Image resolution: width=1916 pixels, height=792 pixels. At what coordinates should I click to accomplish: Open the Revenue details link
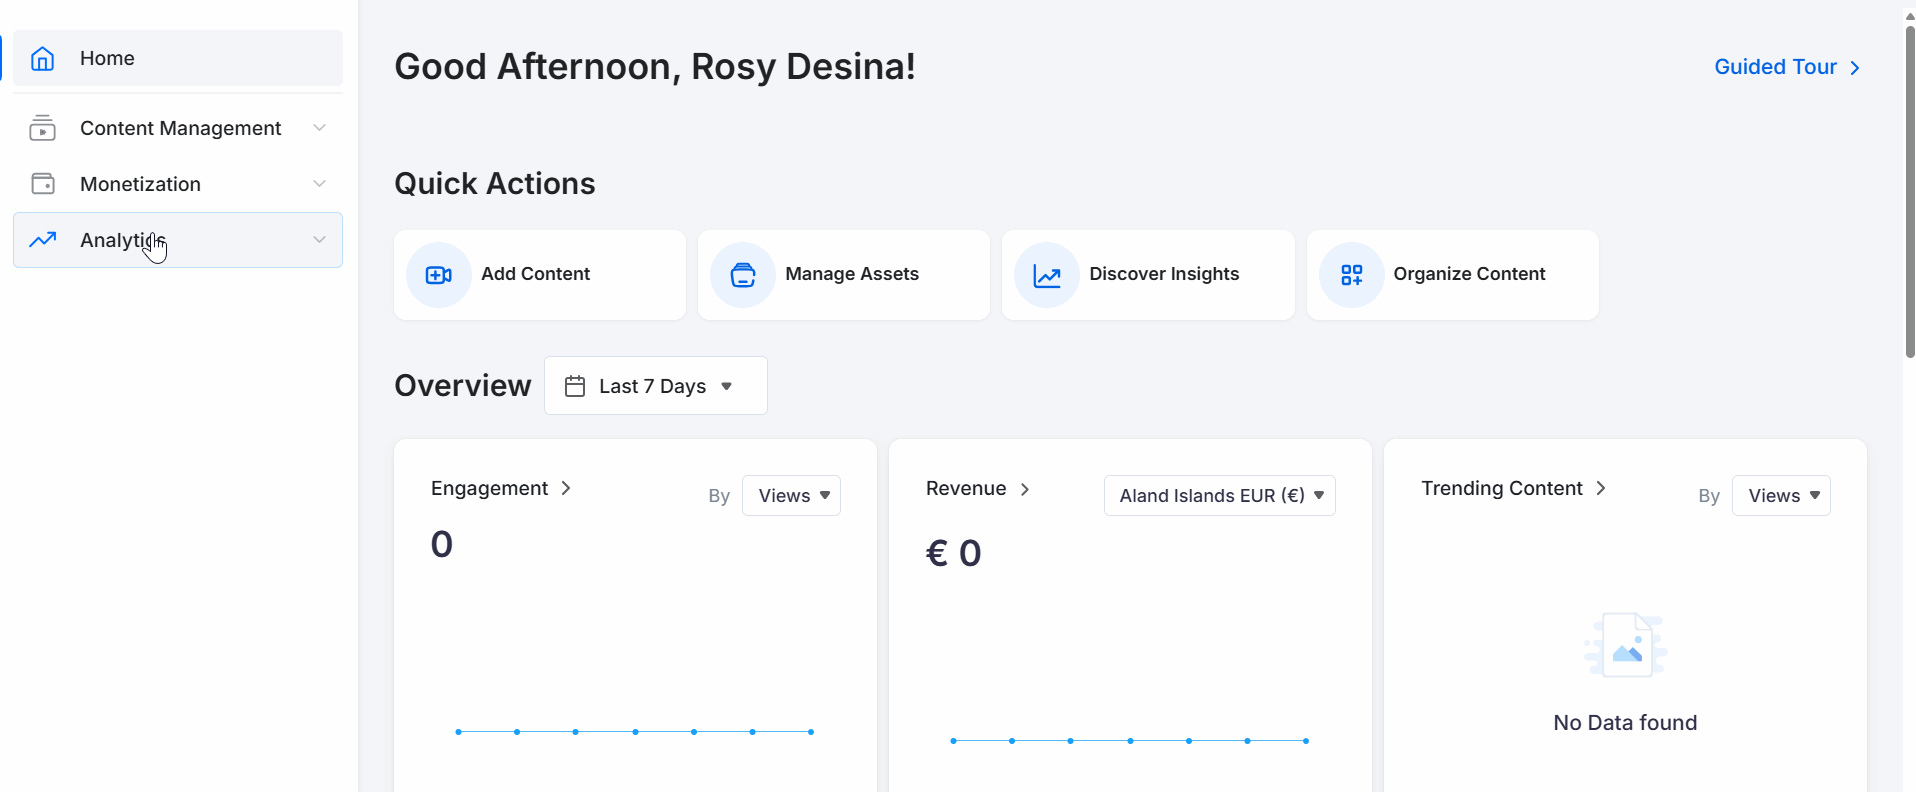[977, 488]
